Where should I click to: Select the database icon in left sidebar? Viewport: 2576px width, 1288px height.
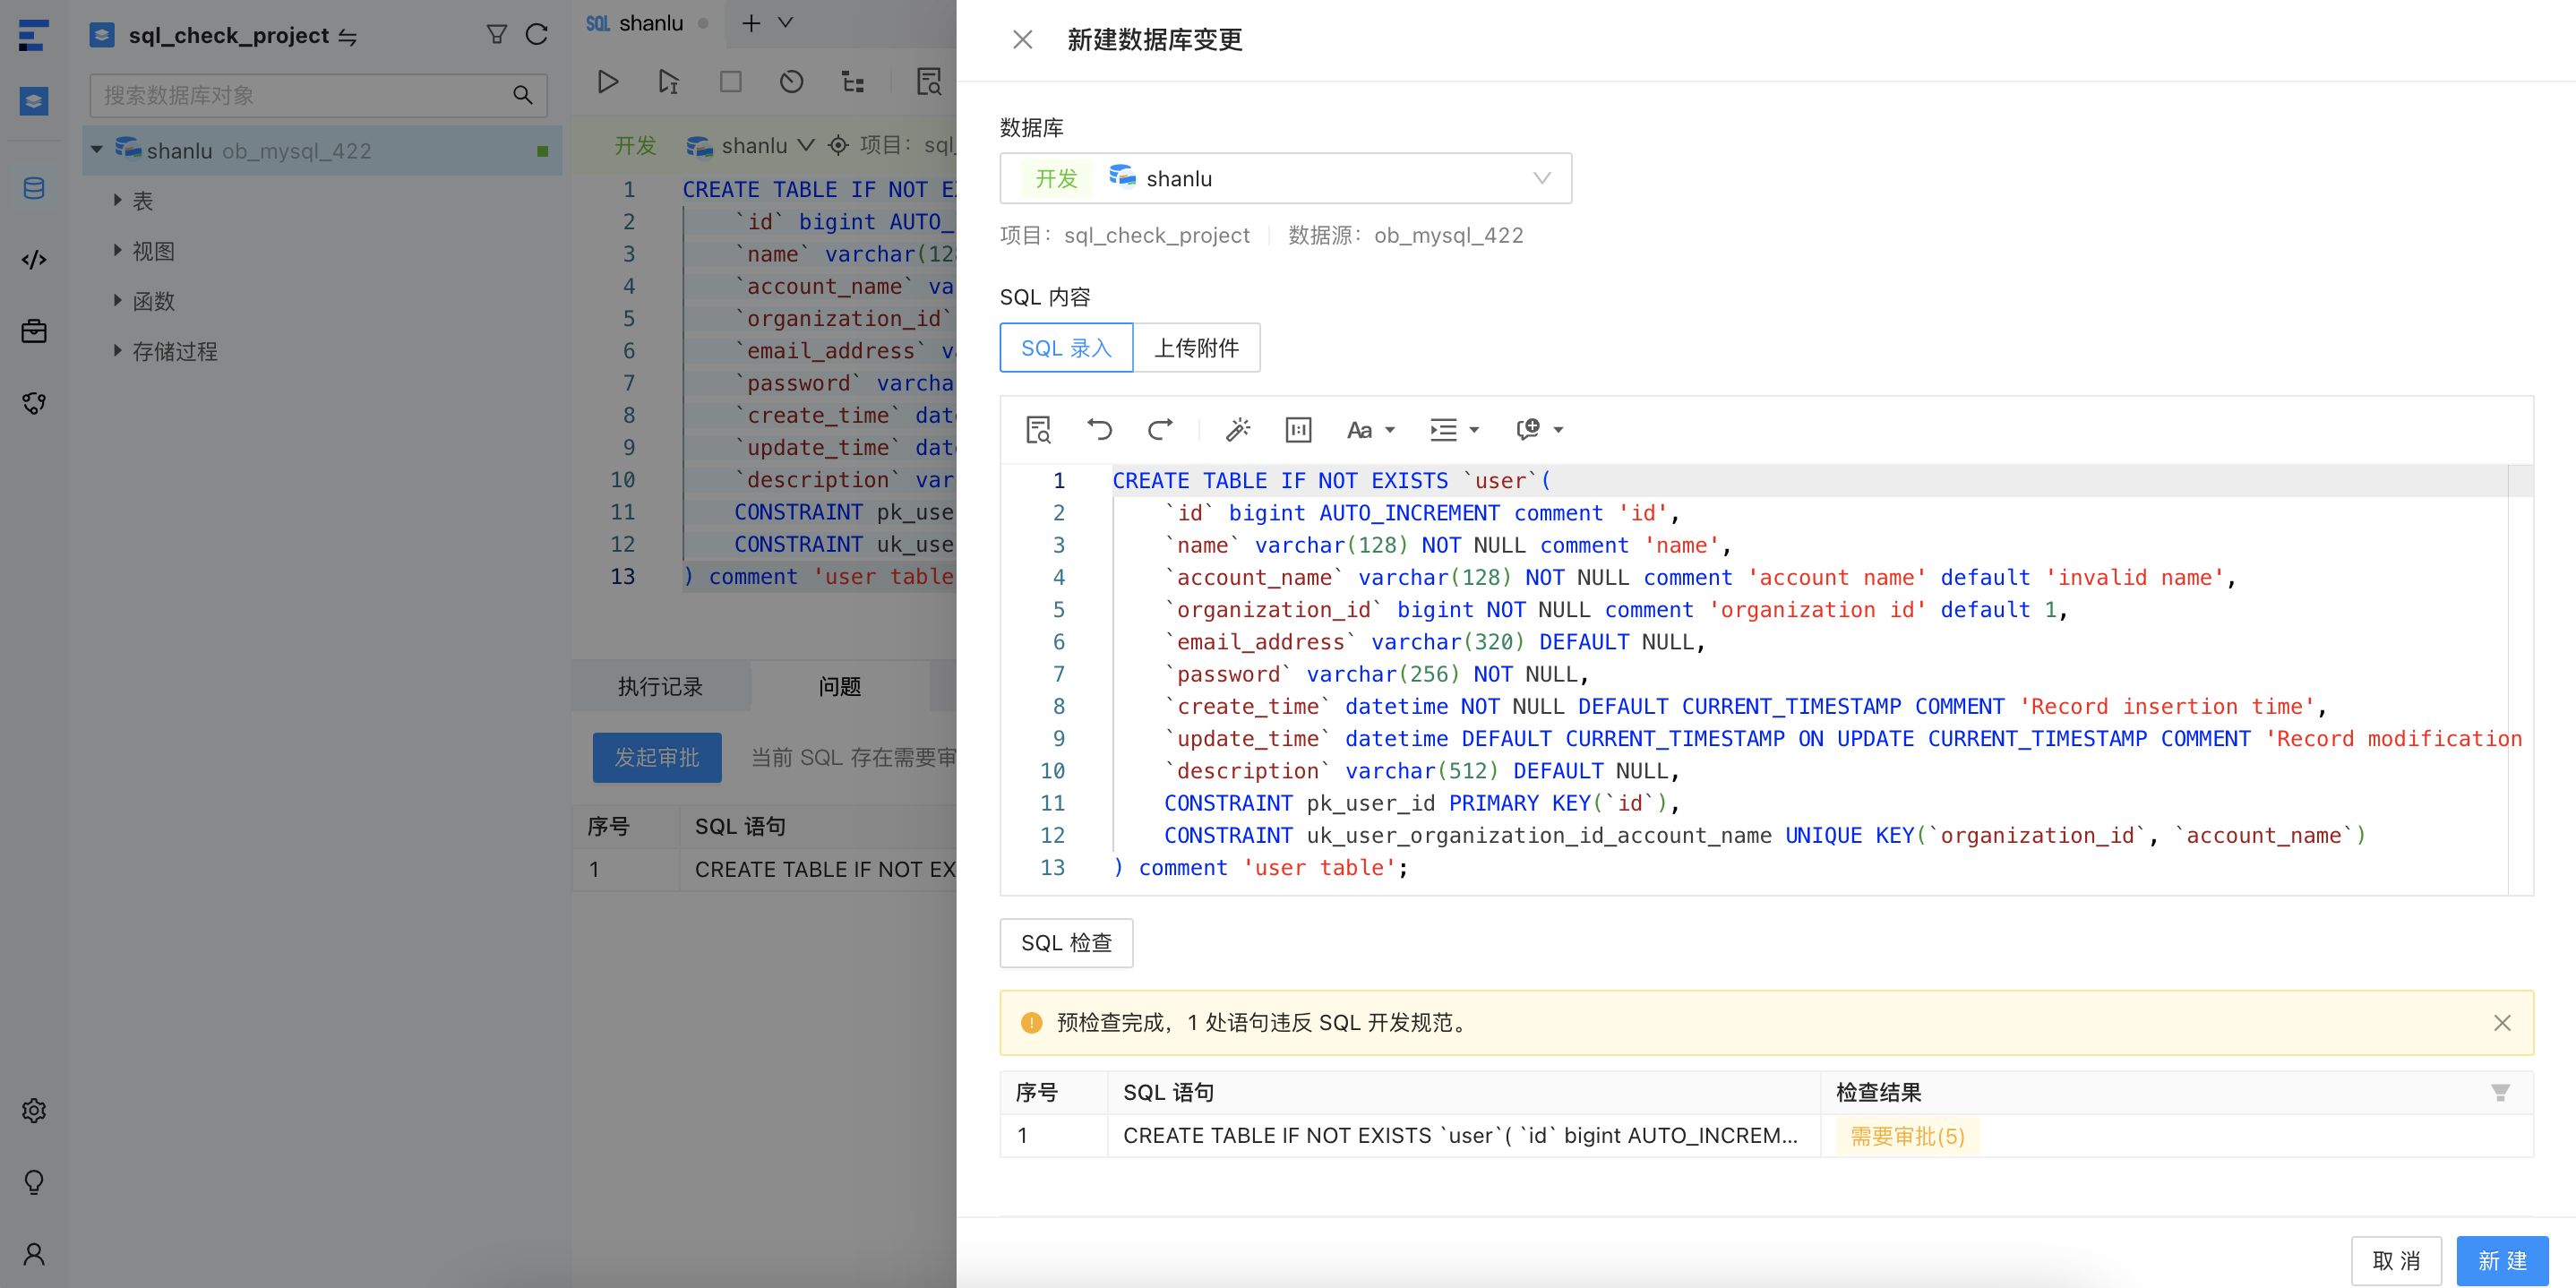pos(34,188)
